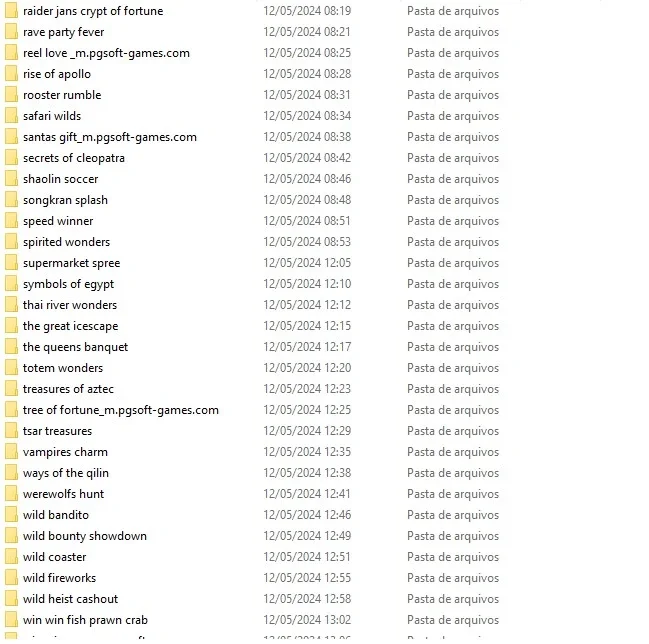
Task: Select the ways of the qilin folder icon
Action: point(11,473)
